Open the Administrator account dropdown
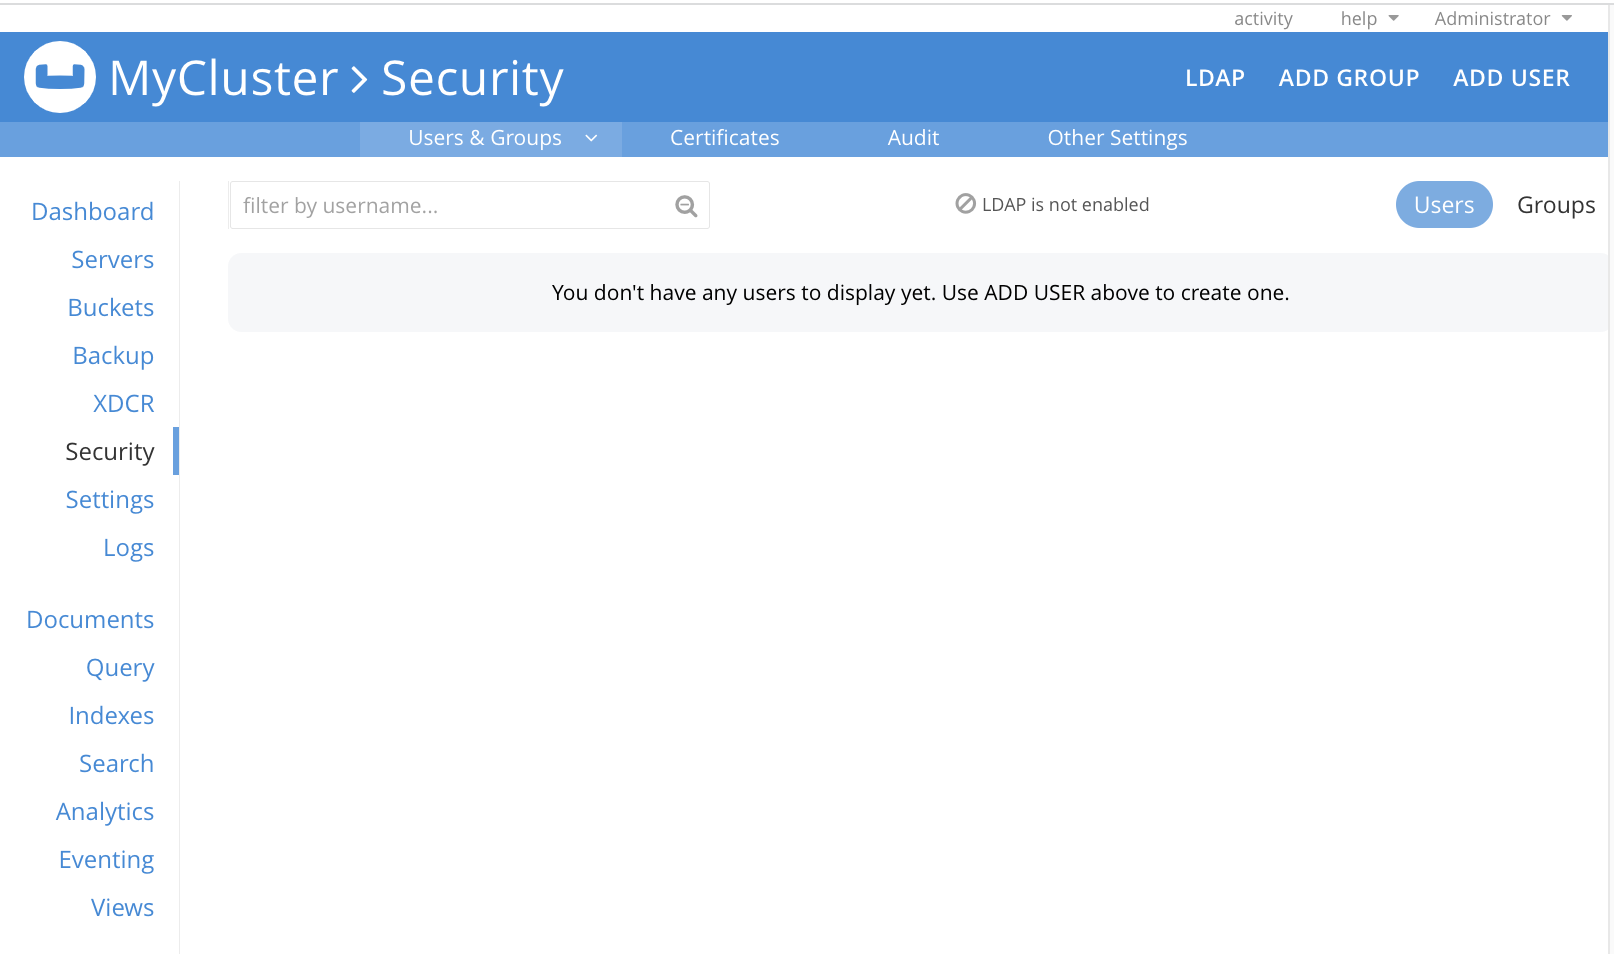The height and width of the screenshot is (954, 1614). point(1502,18)
